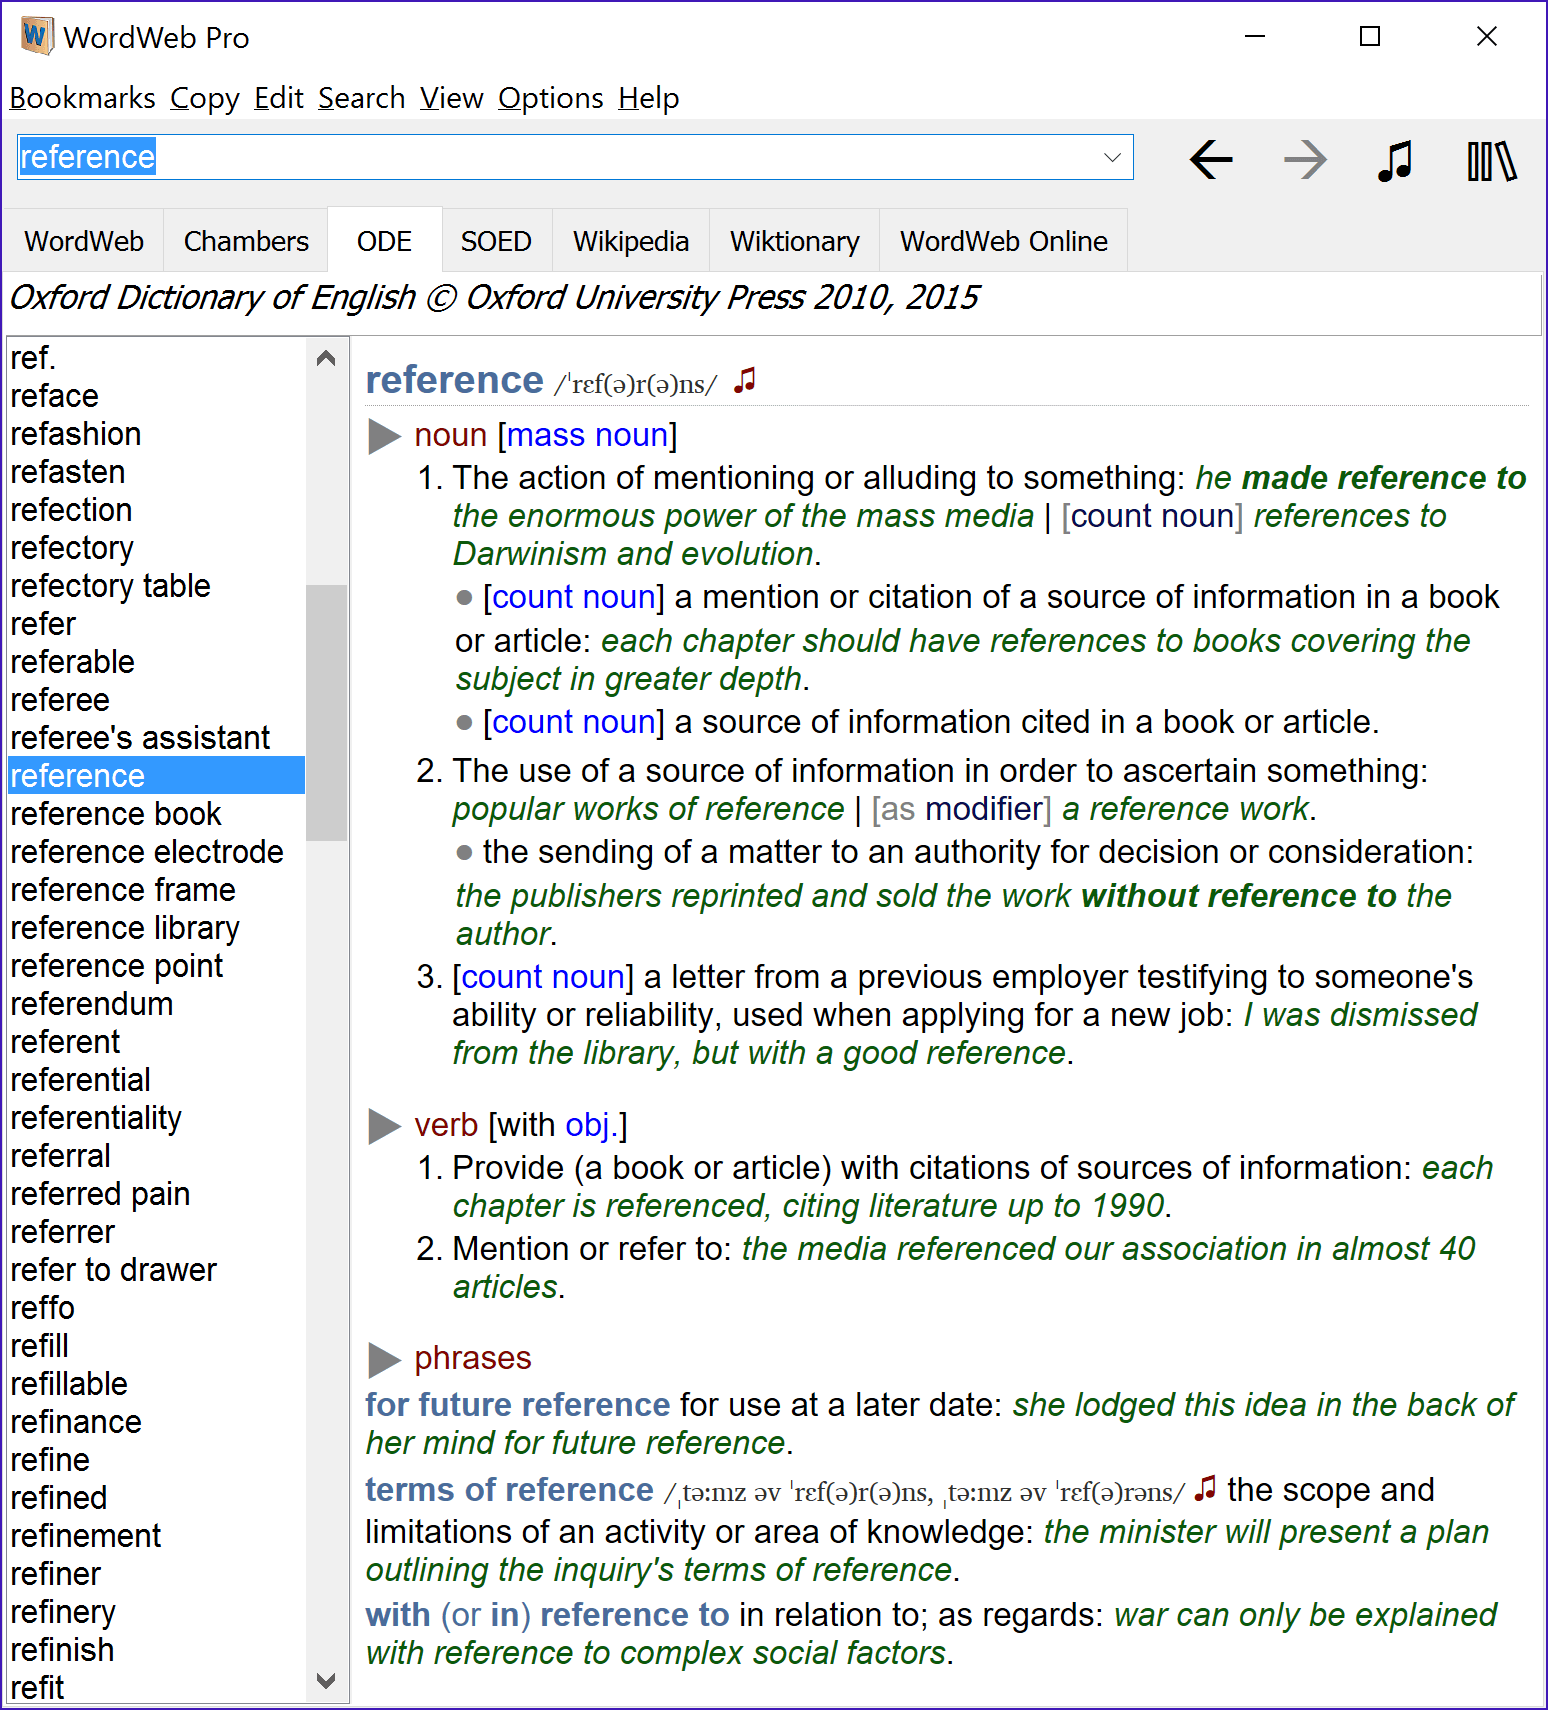Follow the 'modifier' link in definition 2
This screenshot has height=1710, width=1548.
[x=984, y=808]
